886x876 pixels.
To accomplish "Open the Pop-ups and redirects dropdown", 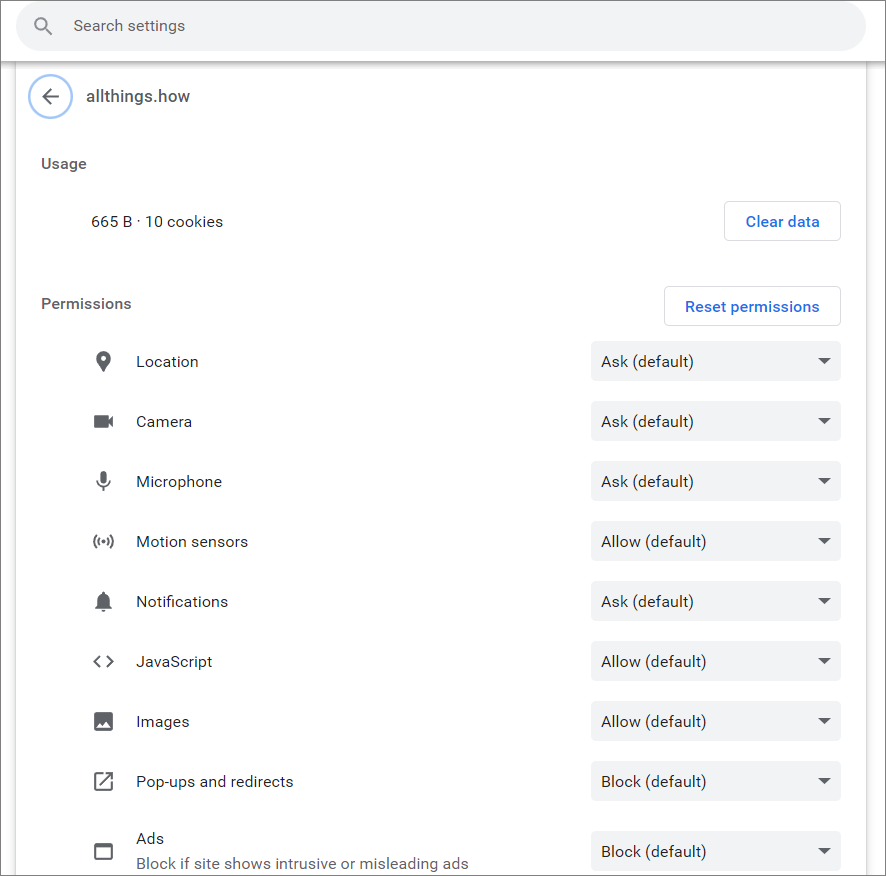I will click(x=716, y=781).
